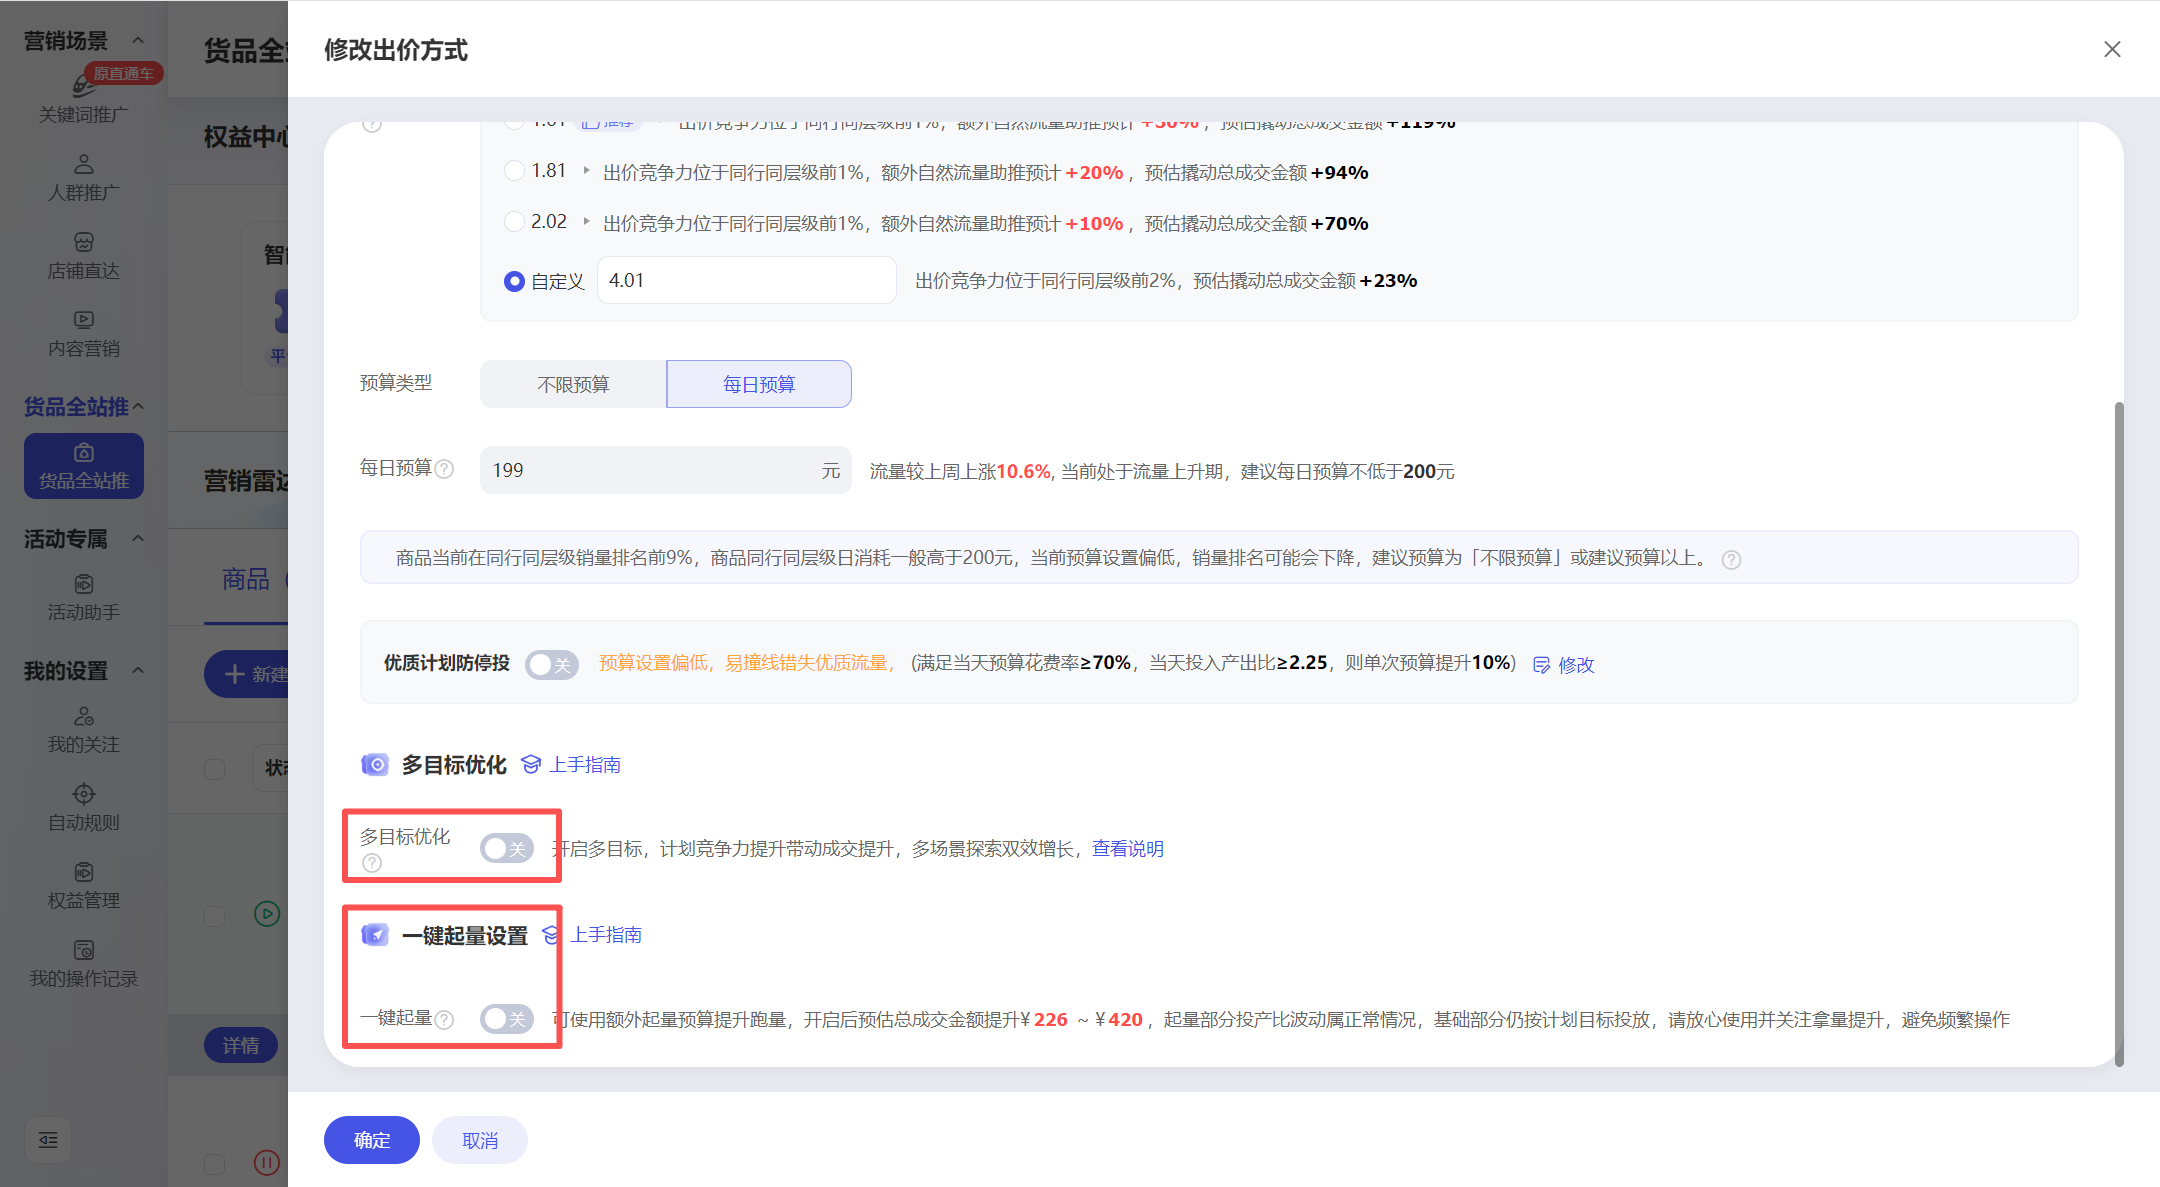Open the 权益管理 page

pos(83,884)
